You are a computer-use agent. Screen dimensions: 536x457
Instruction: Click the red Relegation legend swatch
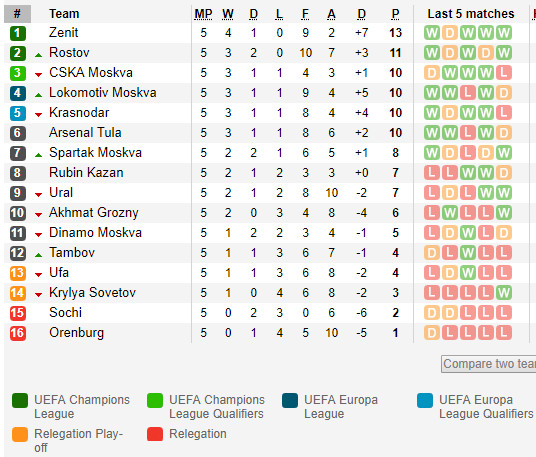[155, 434]
